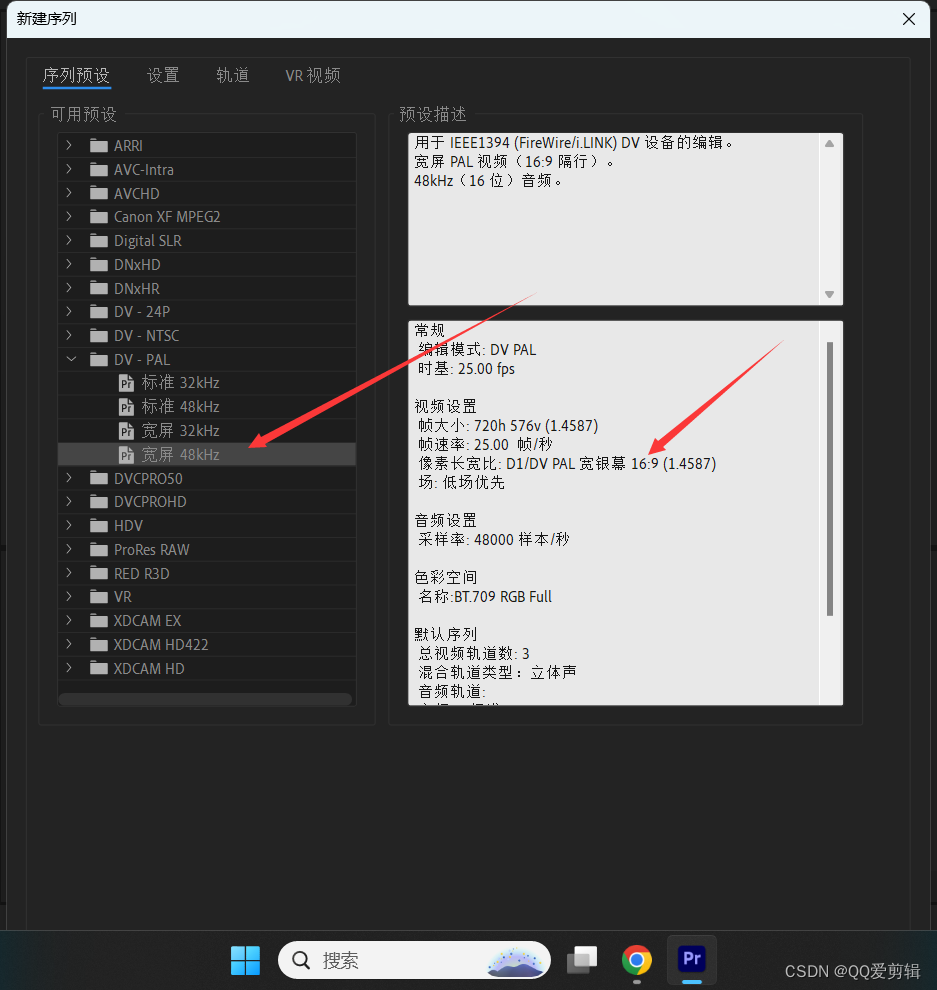
Task: Expand the DNxHR preset folder
Action: pos(69,288)
